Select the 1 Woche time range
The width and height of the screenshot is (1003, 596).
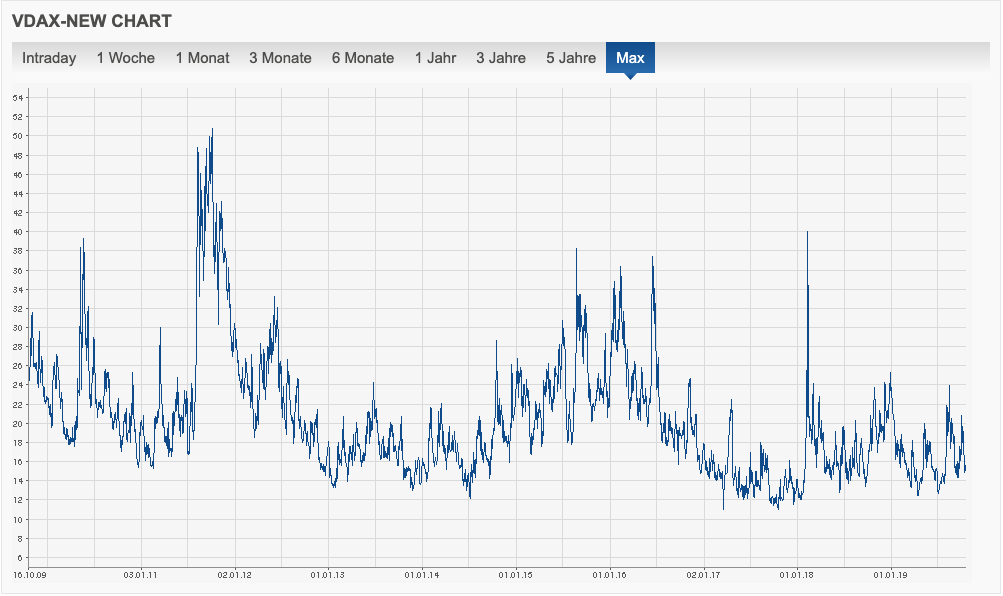click(125, 58)
